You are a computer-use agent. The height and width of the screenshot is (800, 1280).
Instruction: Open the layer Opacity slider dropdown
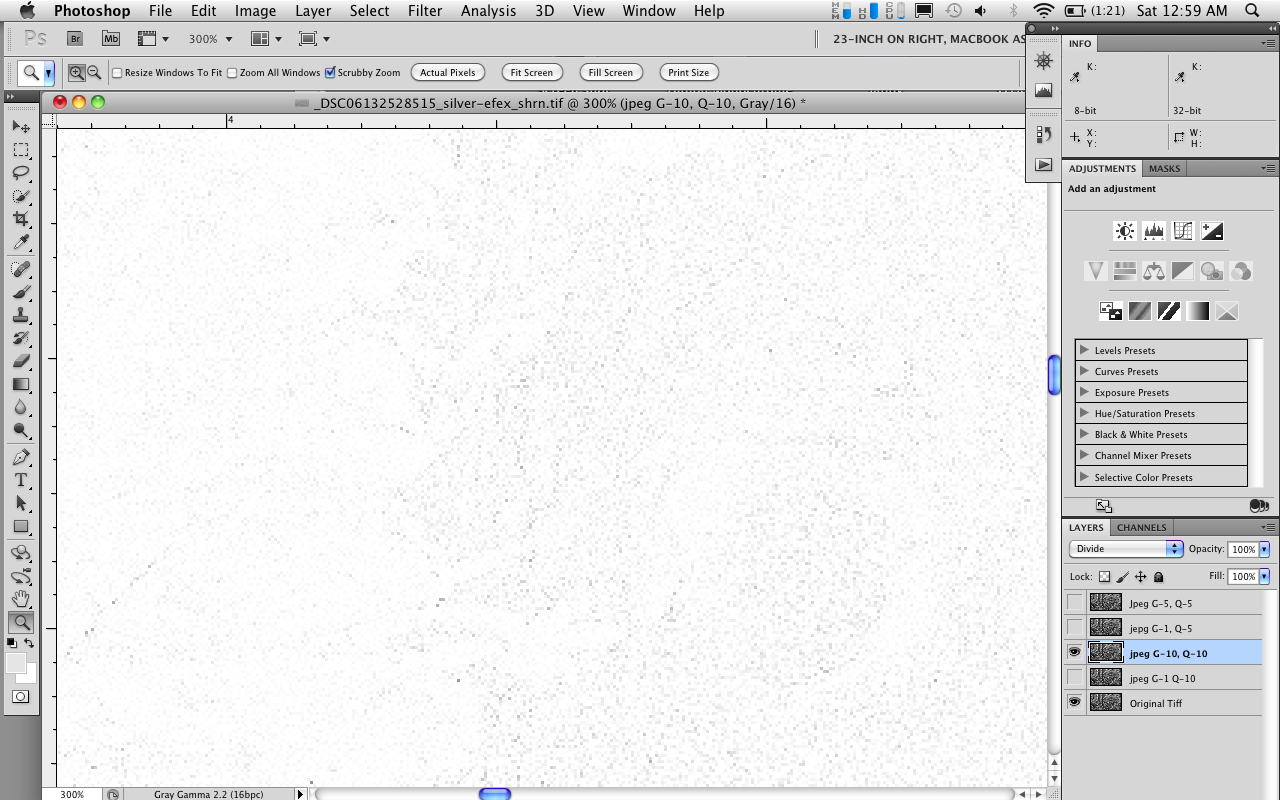[1264, 549]
